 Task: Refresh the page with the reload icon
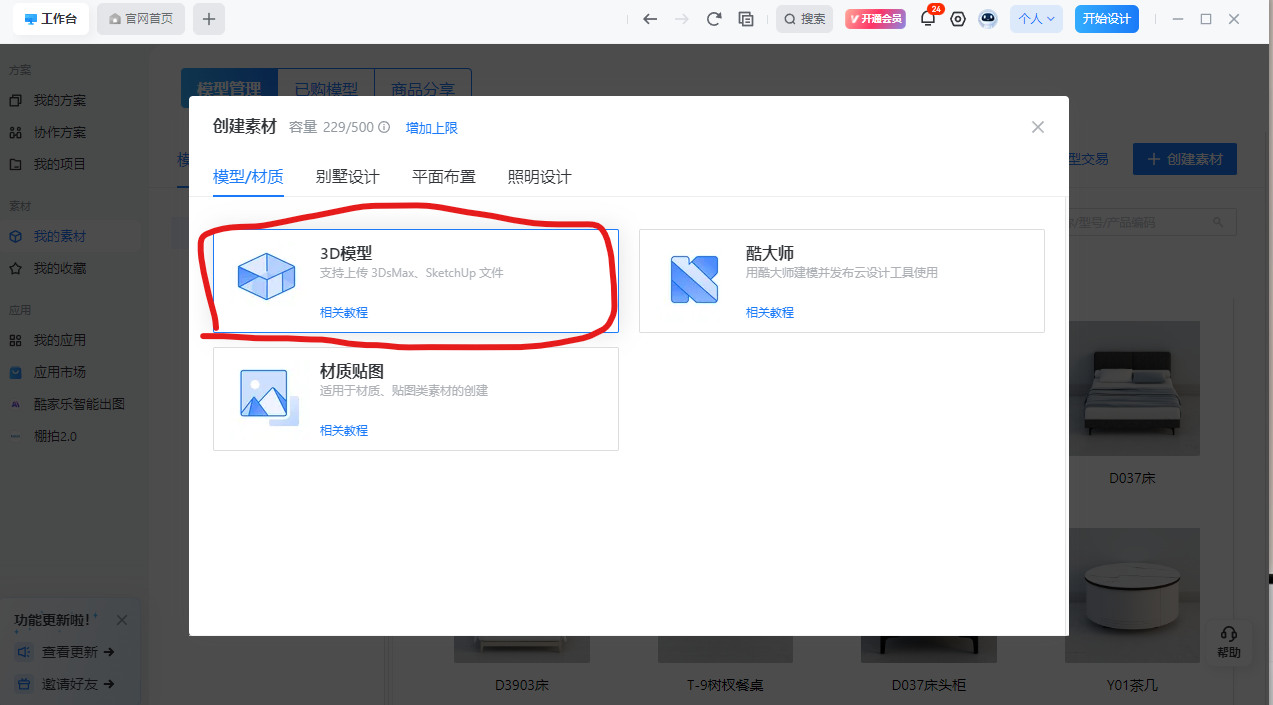pyautogui.click(x=714, y=19)
